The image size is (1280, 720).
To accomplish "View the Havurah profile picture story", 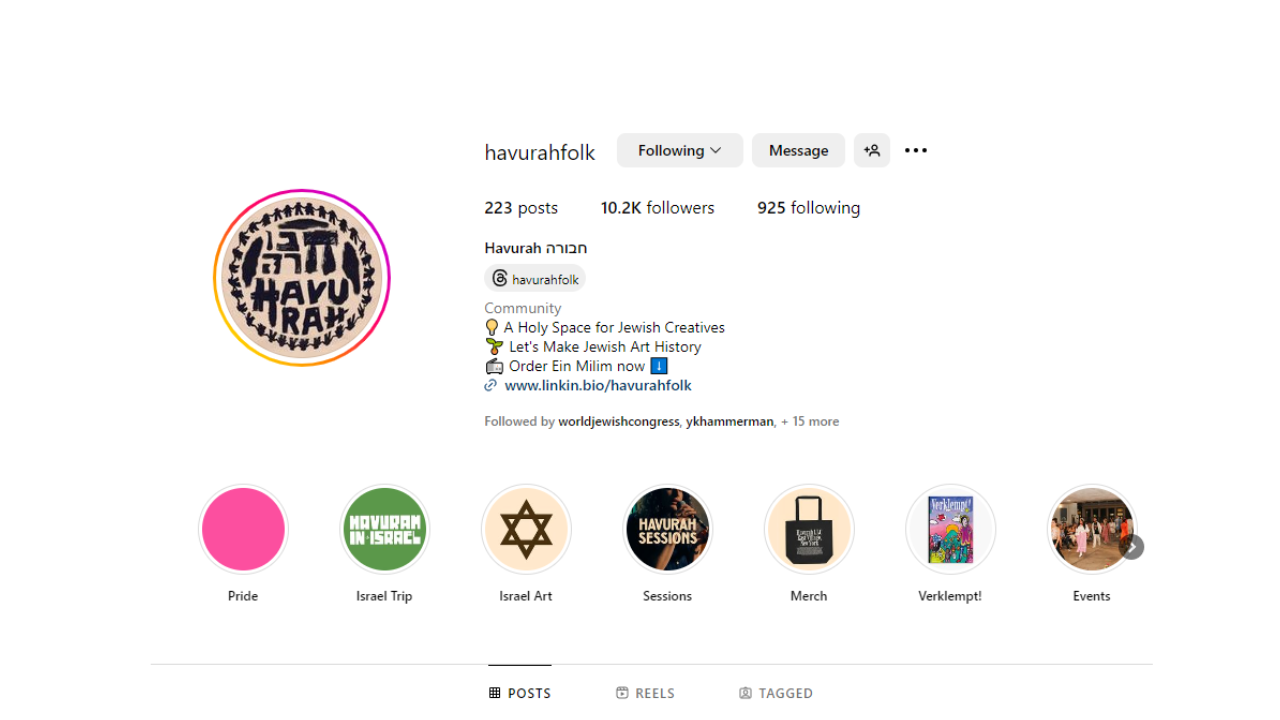I will (x=302, y=278).
